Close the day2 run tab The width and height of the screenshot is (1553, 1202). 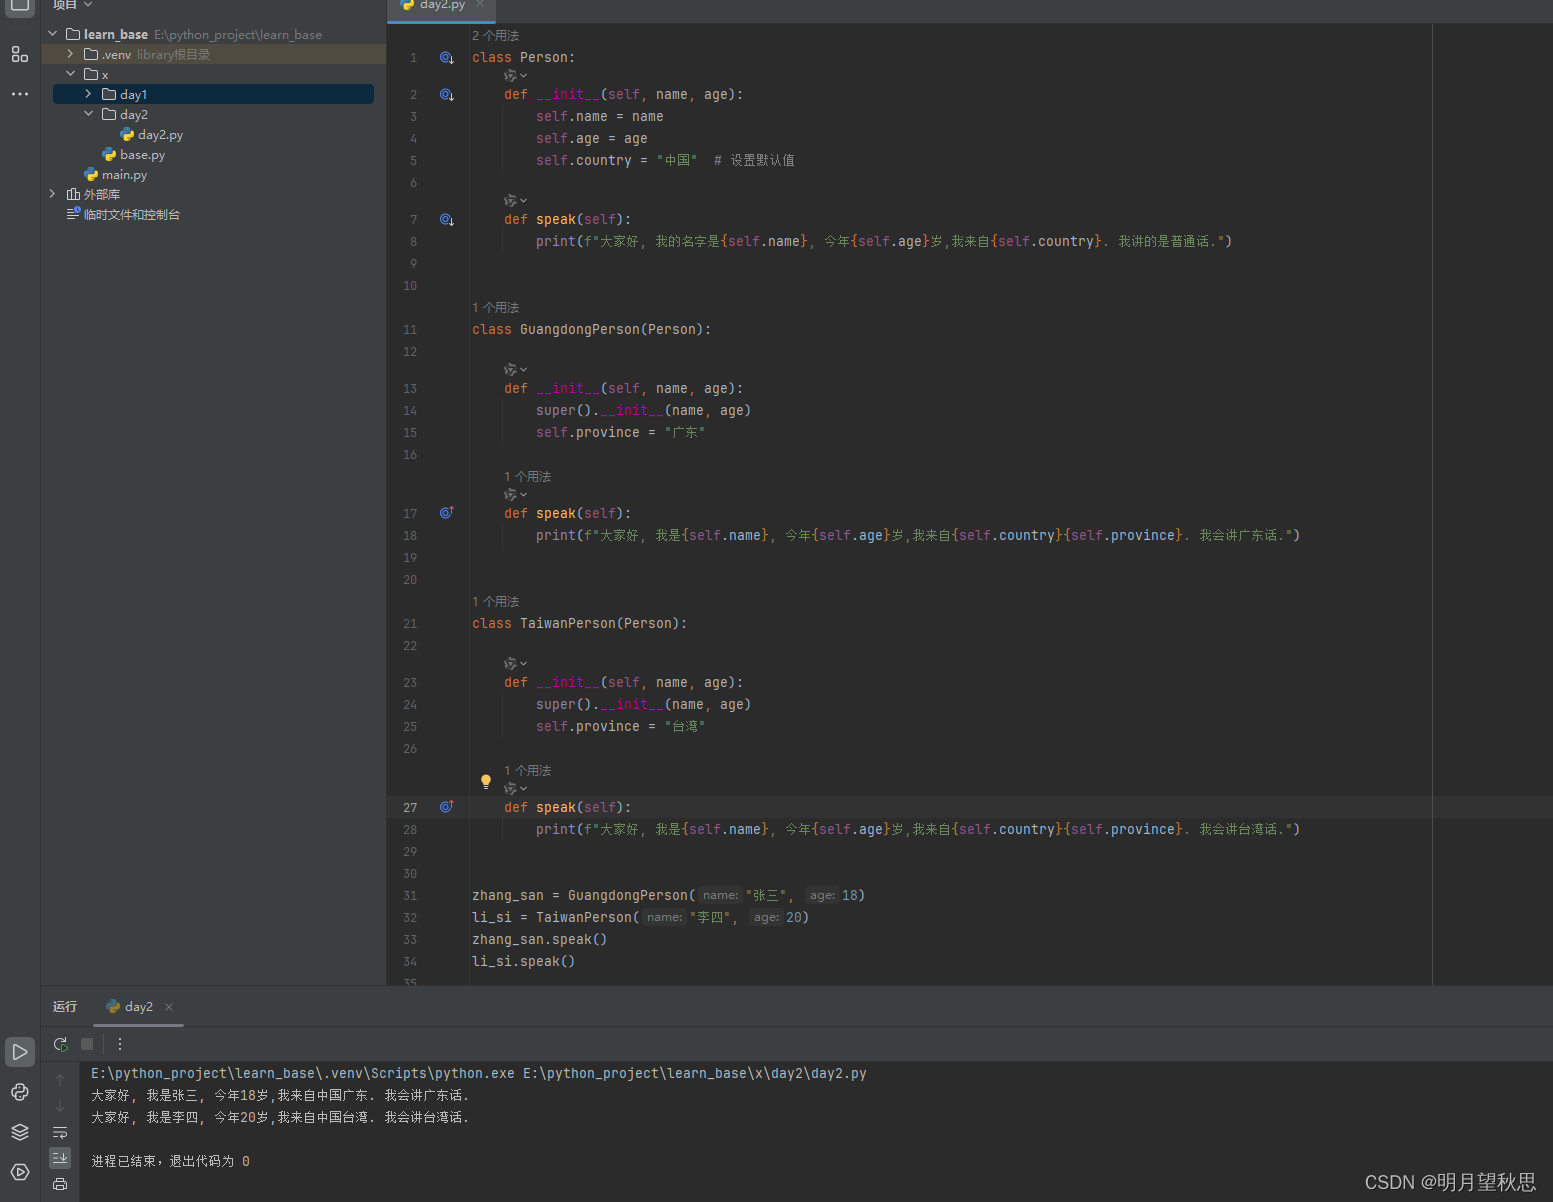[x=169, y=1007]
